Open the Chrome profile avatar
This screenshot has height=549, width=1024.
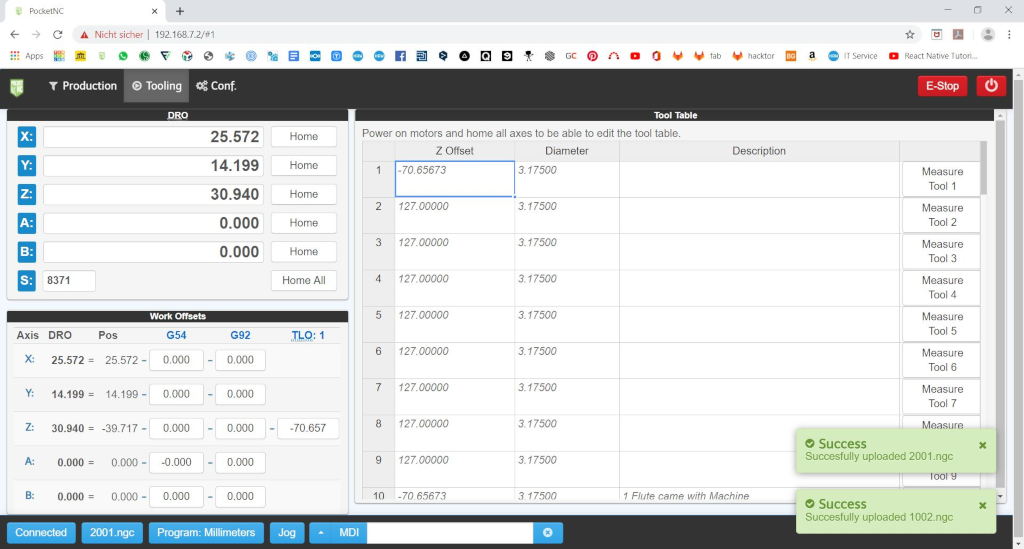(987, 35)
